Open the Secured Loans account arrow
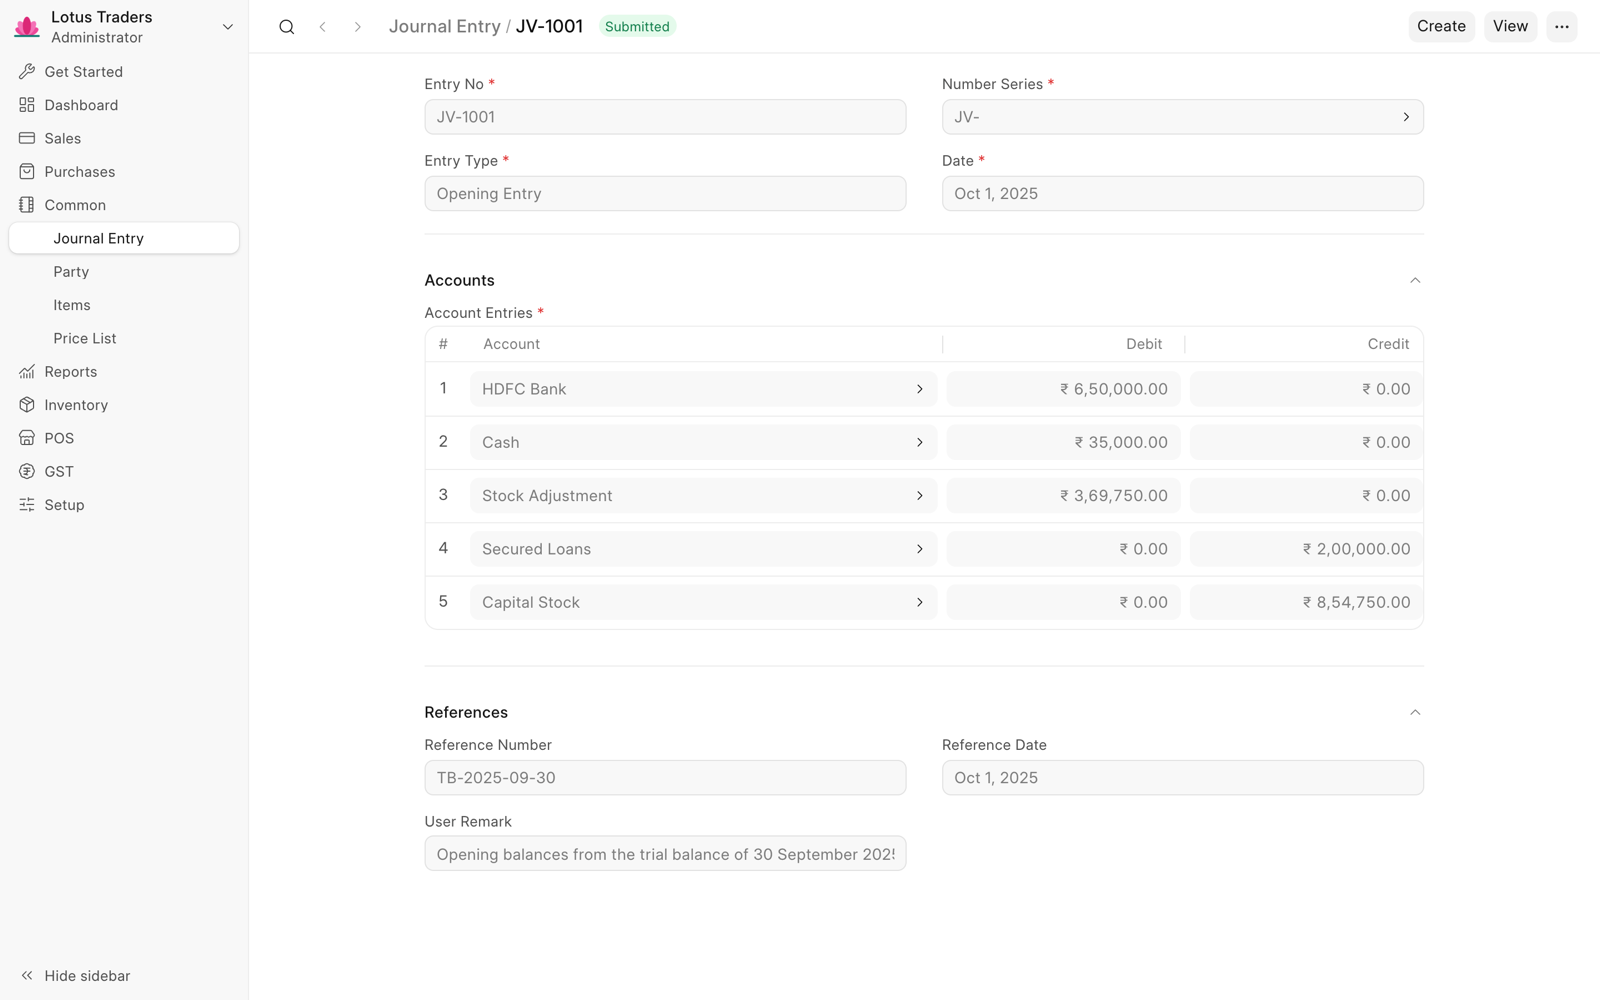 pos(920,549)
